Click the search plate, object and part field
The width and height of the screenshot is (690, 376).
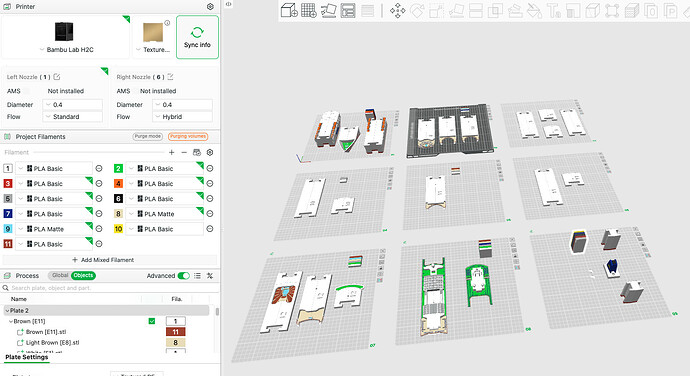click(110, 288)
